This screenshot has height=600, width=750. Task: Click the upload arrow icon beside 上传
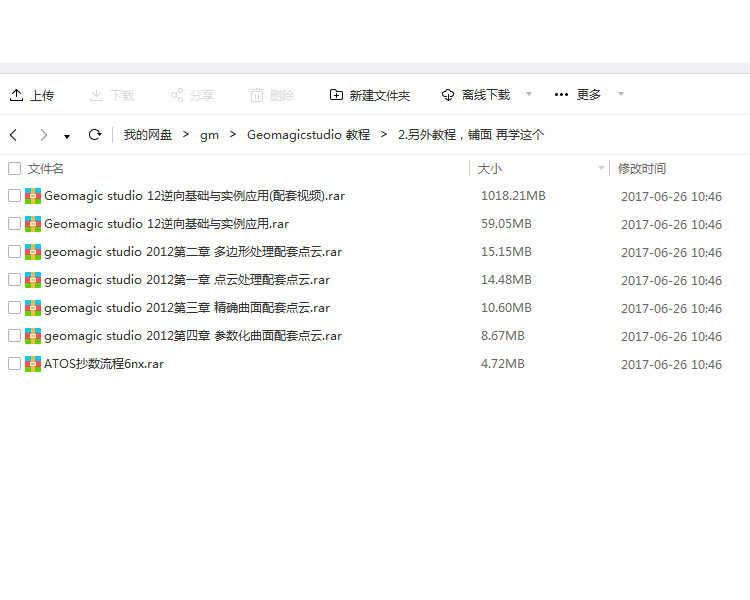coord(16,95)
